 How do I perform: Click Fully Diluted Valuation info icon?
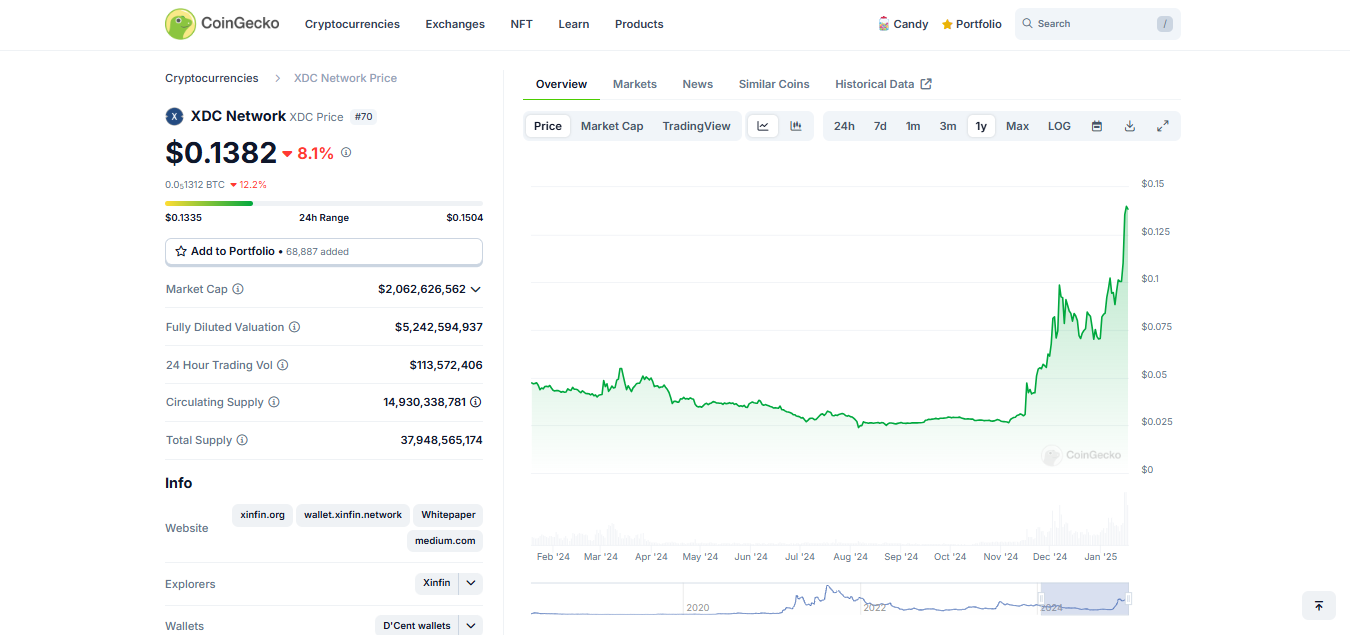[294, 327]
